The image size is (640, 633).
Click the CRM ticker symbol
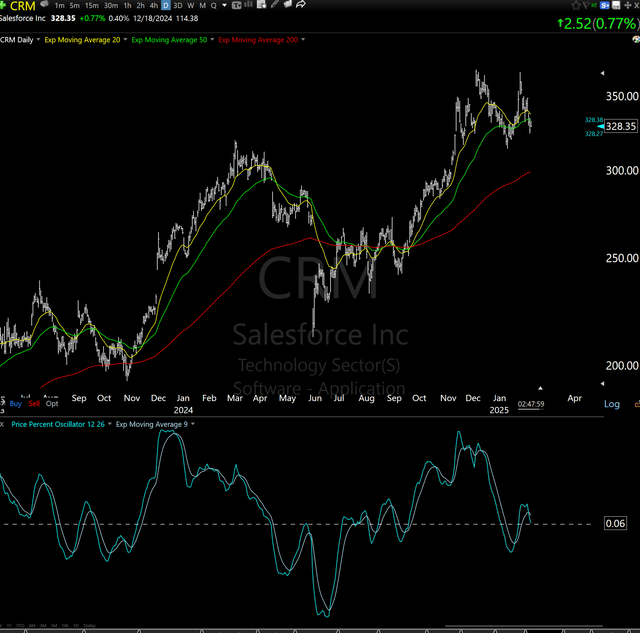coord(22,6)
